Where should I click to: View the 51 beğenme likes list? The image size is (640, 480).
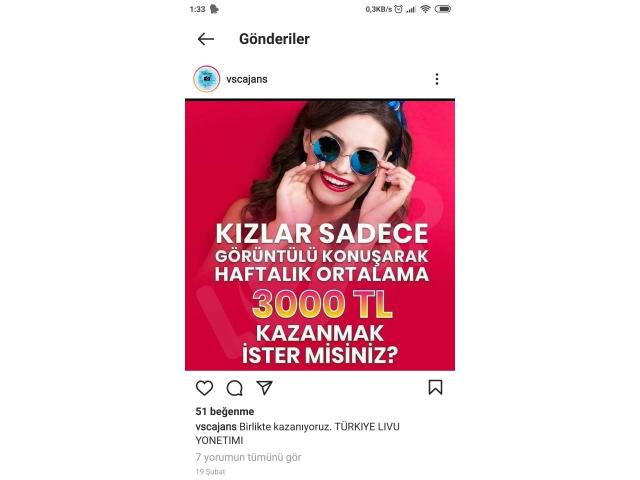point(225,411)
